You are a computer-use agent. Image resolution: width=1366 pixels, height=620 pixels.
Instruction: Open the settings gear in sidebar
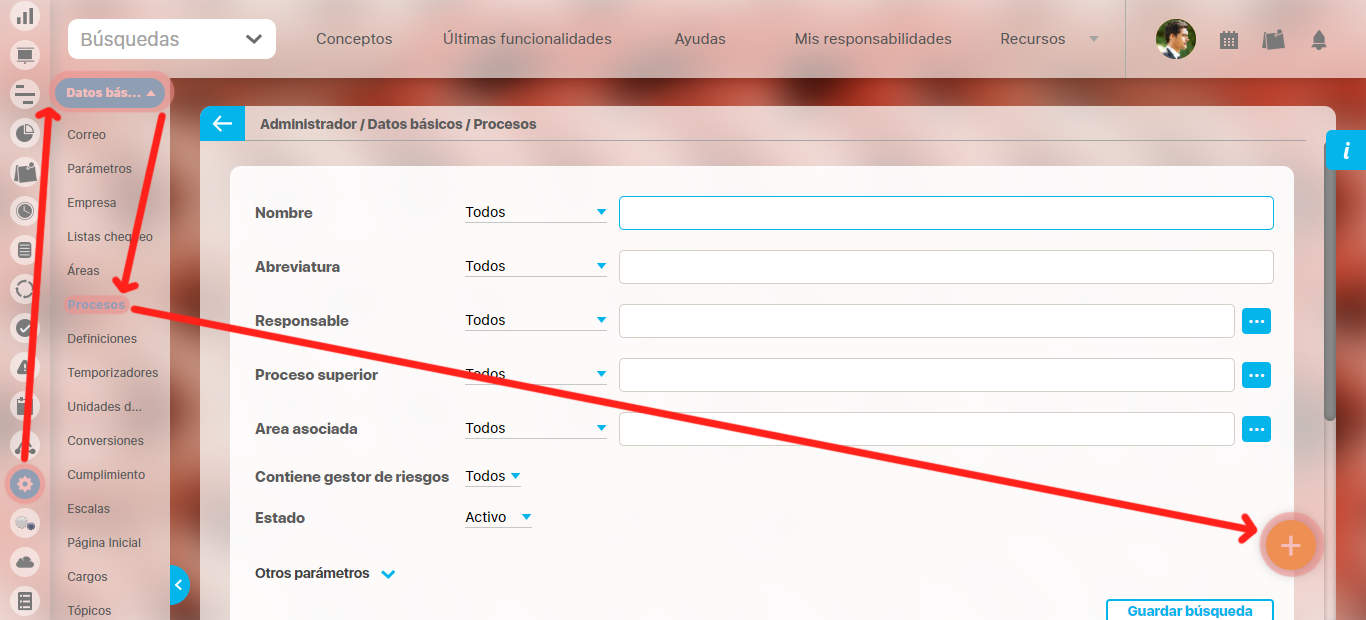pos(25,484)
